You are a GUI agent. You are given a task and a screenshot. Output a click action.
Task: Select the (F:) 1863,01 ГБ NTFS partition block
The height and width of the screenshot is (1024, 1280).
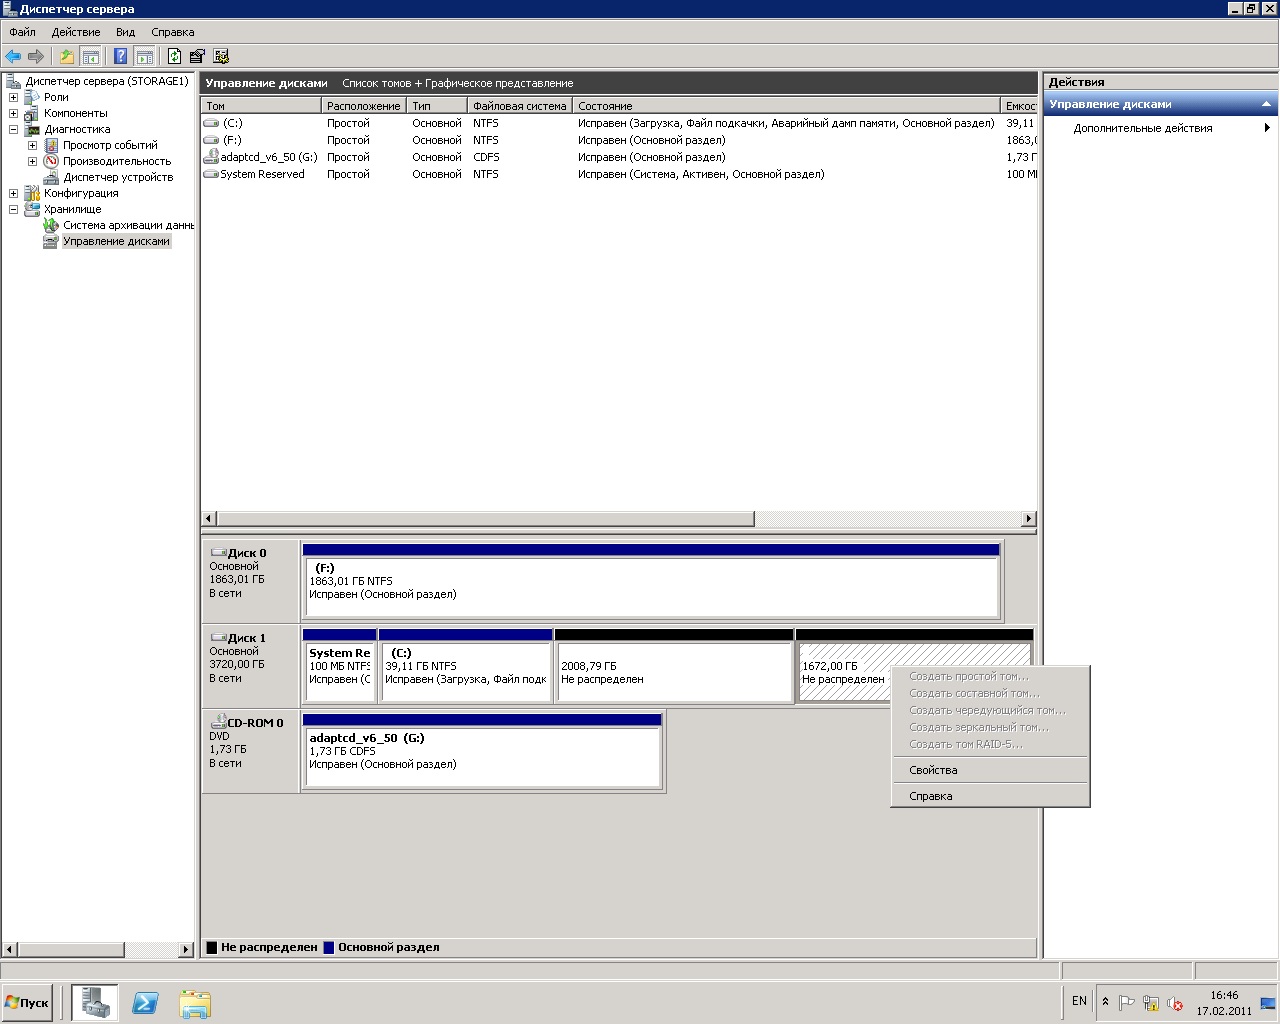pyautogui.click(x=651, y=581)
